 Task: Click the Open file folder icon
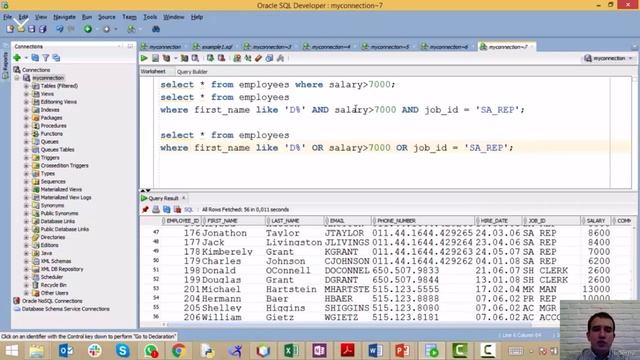(21, 29)
